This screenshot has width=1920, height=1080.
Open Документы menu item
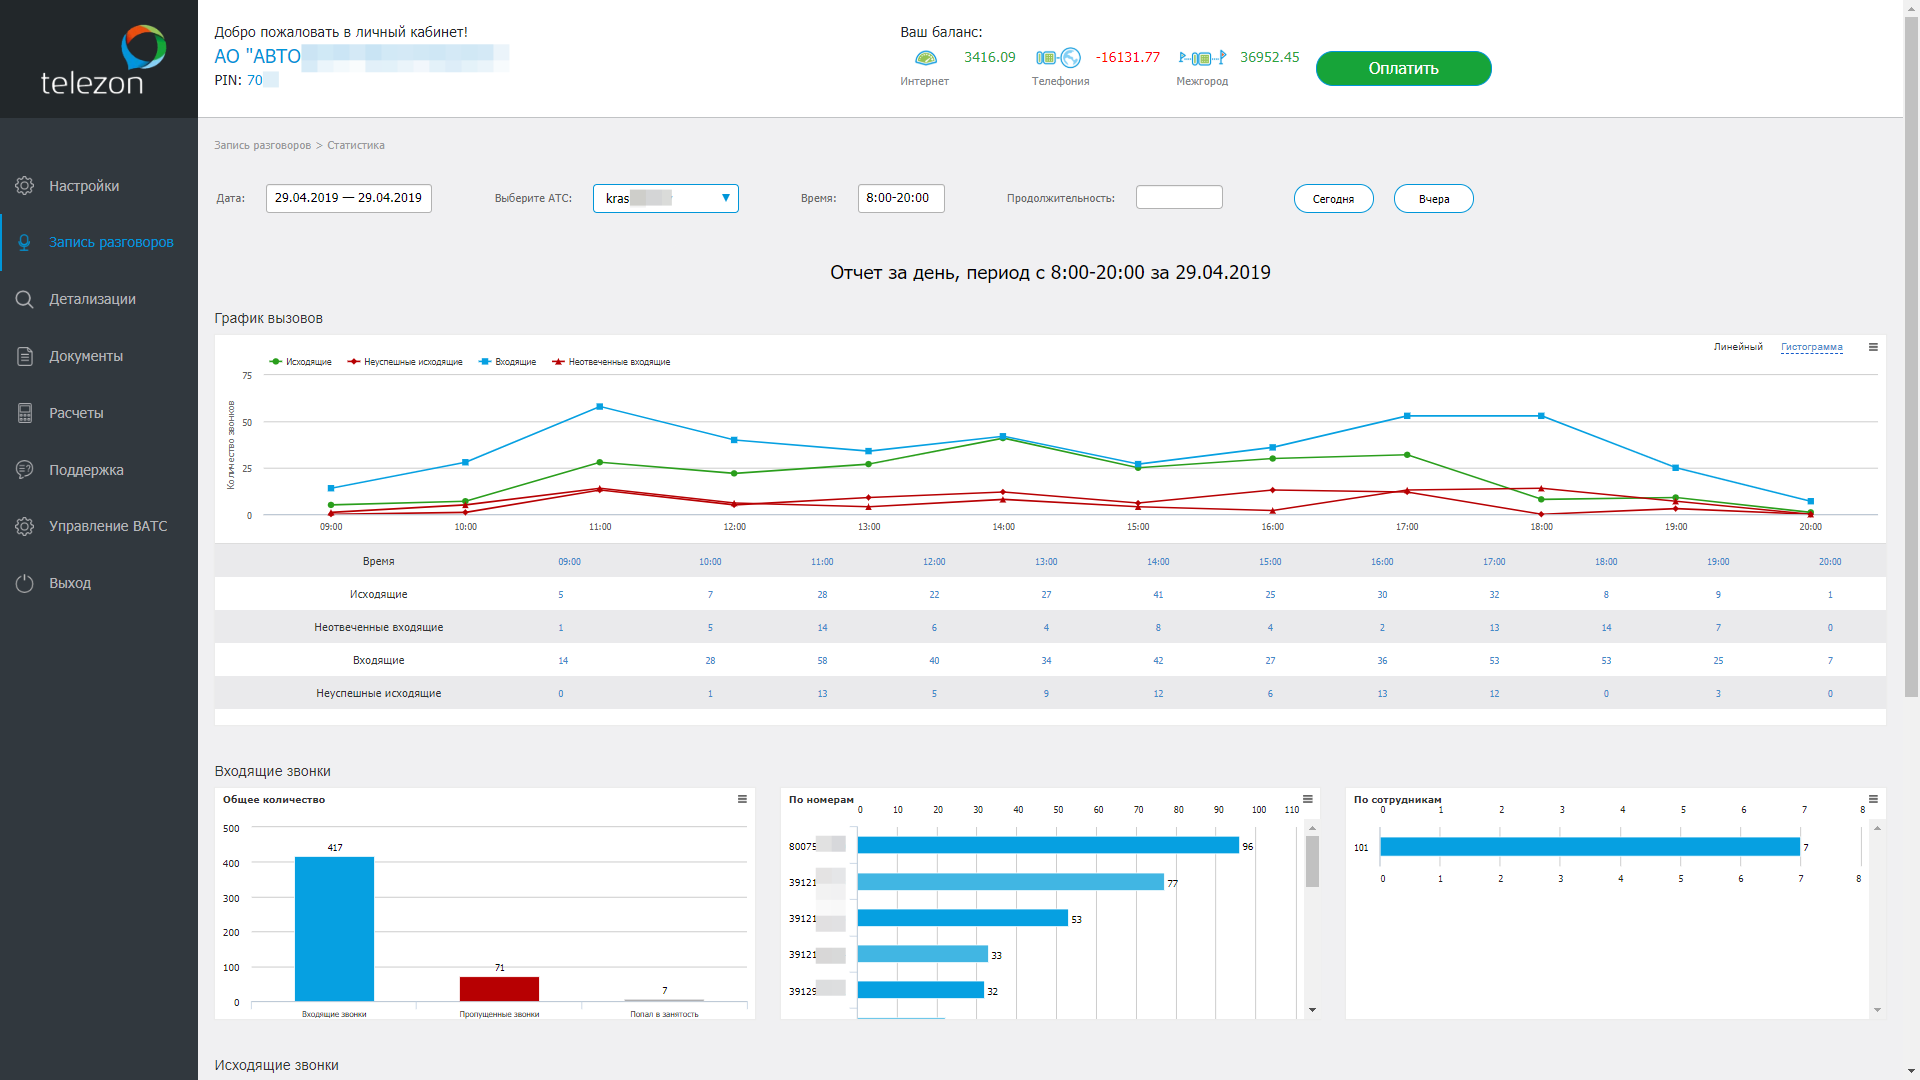(x=86, y=356)
